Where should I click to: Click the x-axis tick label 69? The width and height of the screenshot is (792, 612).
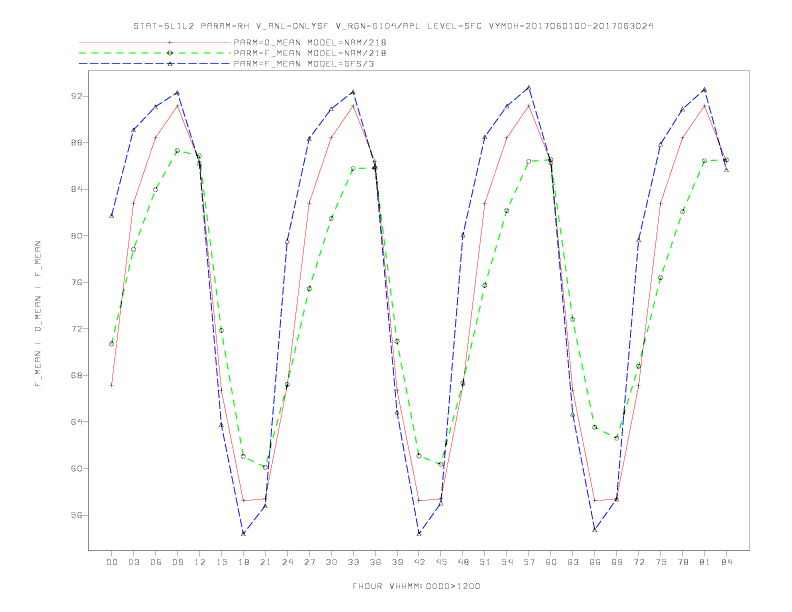617,562
